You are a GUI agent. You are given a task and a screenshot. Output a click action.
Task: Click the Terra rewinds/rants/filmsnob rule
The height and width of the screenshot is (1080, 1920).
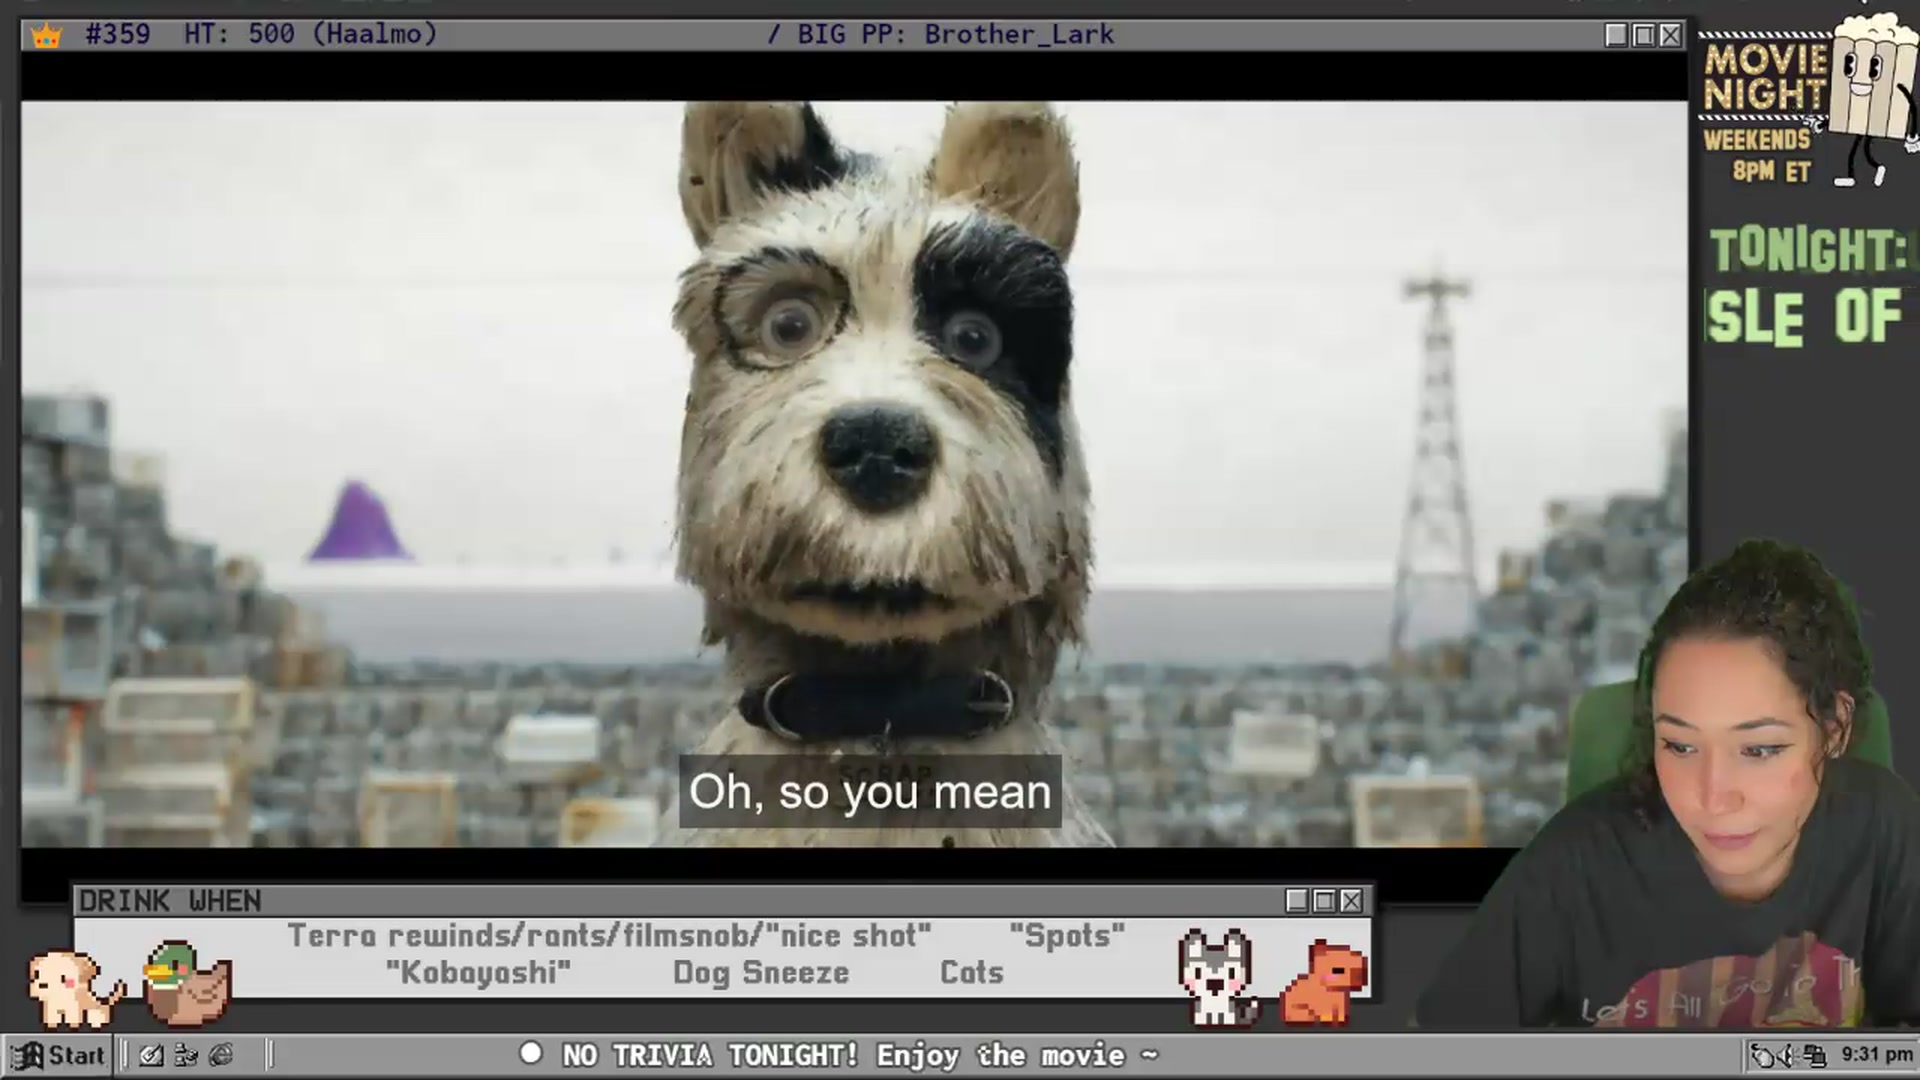pyautogui.click(x=609, y=936)
